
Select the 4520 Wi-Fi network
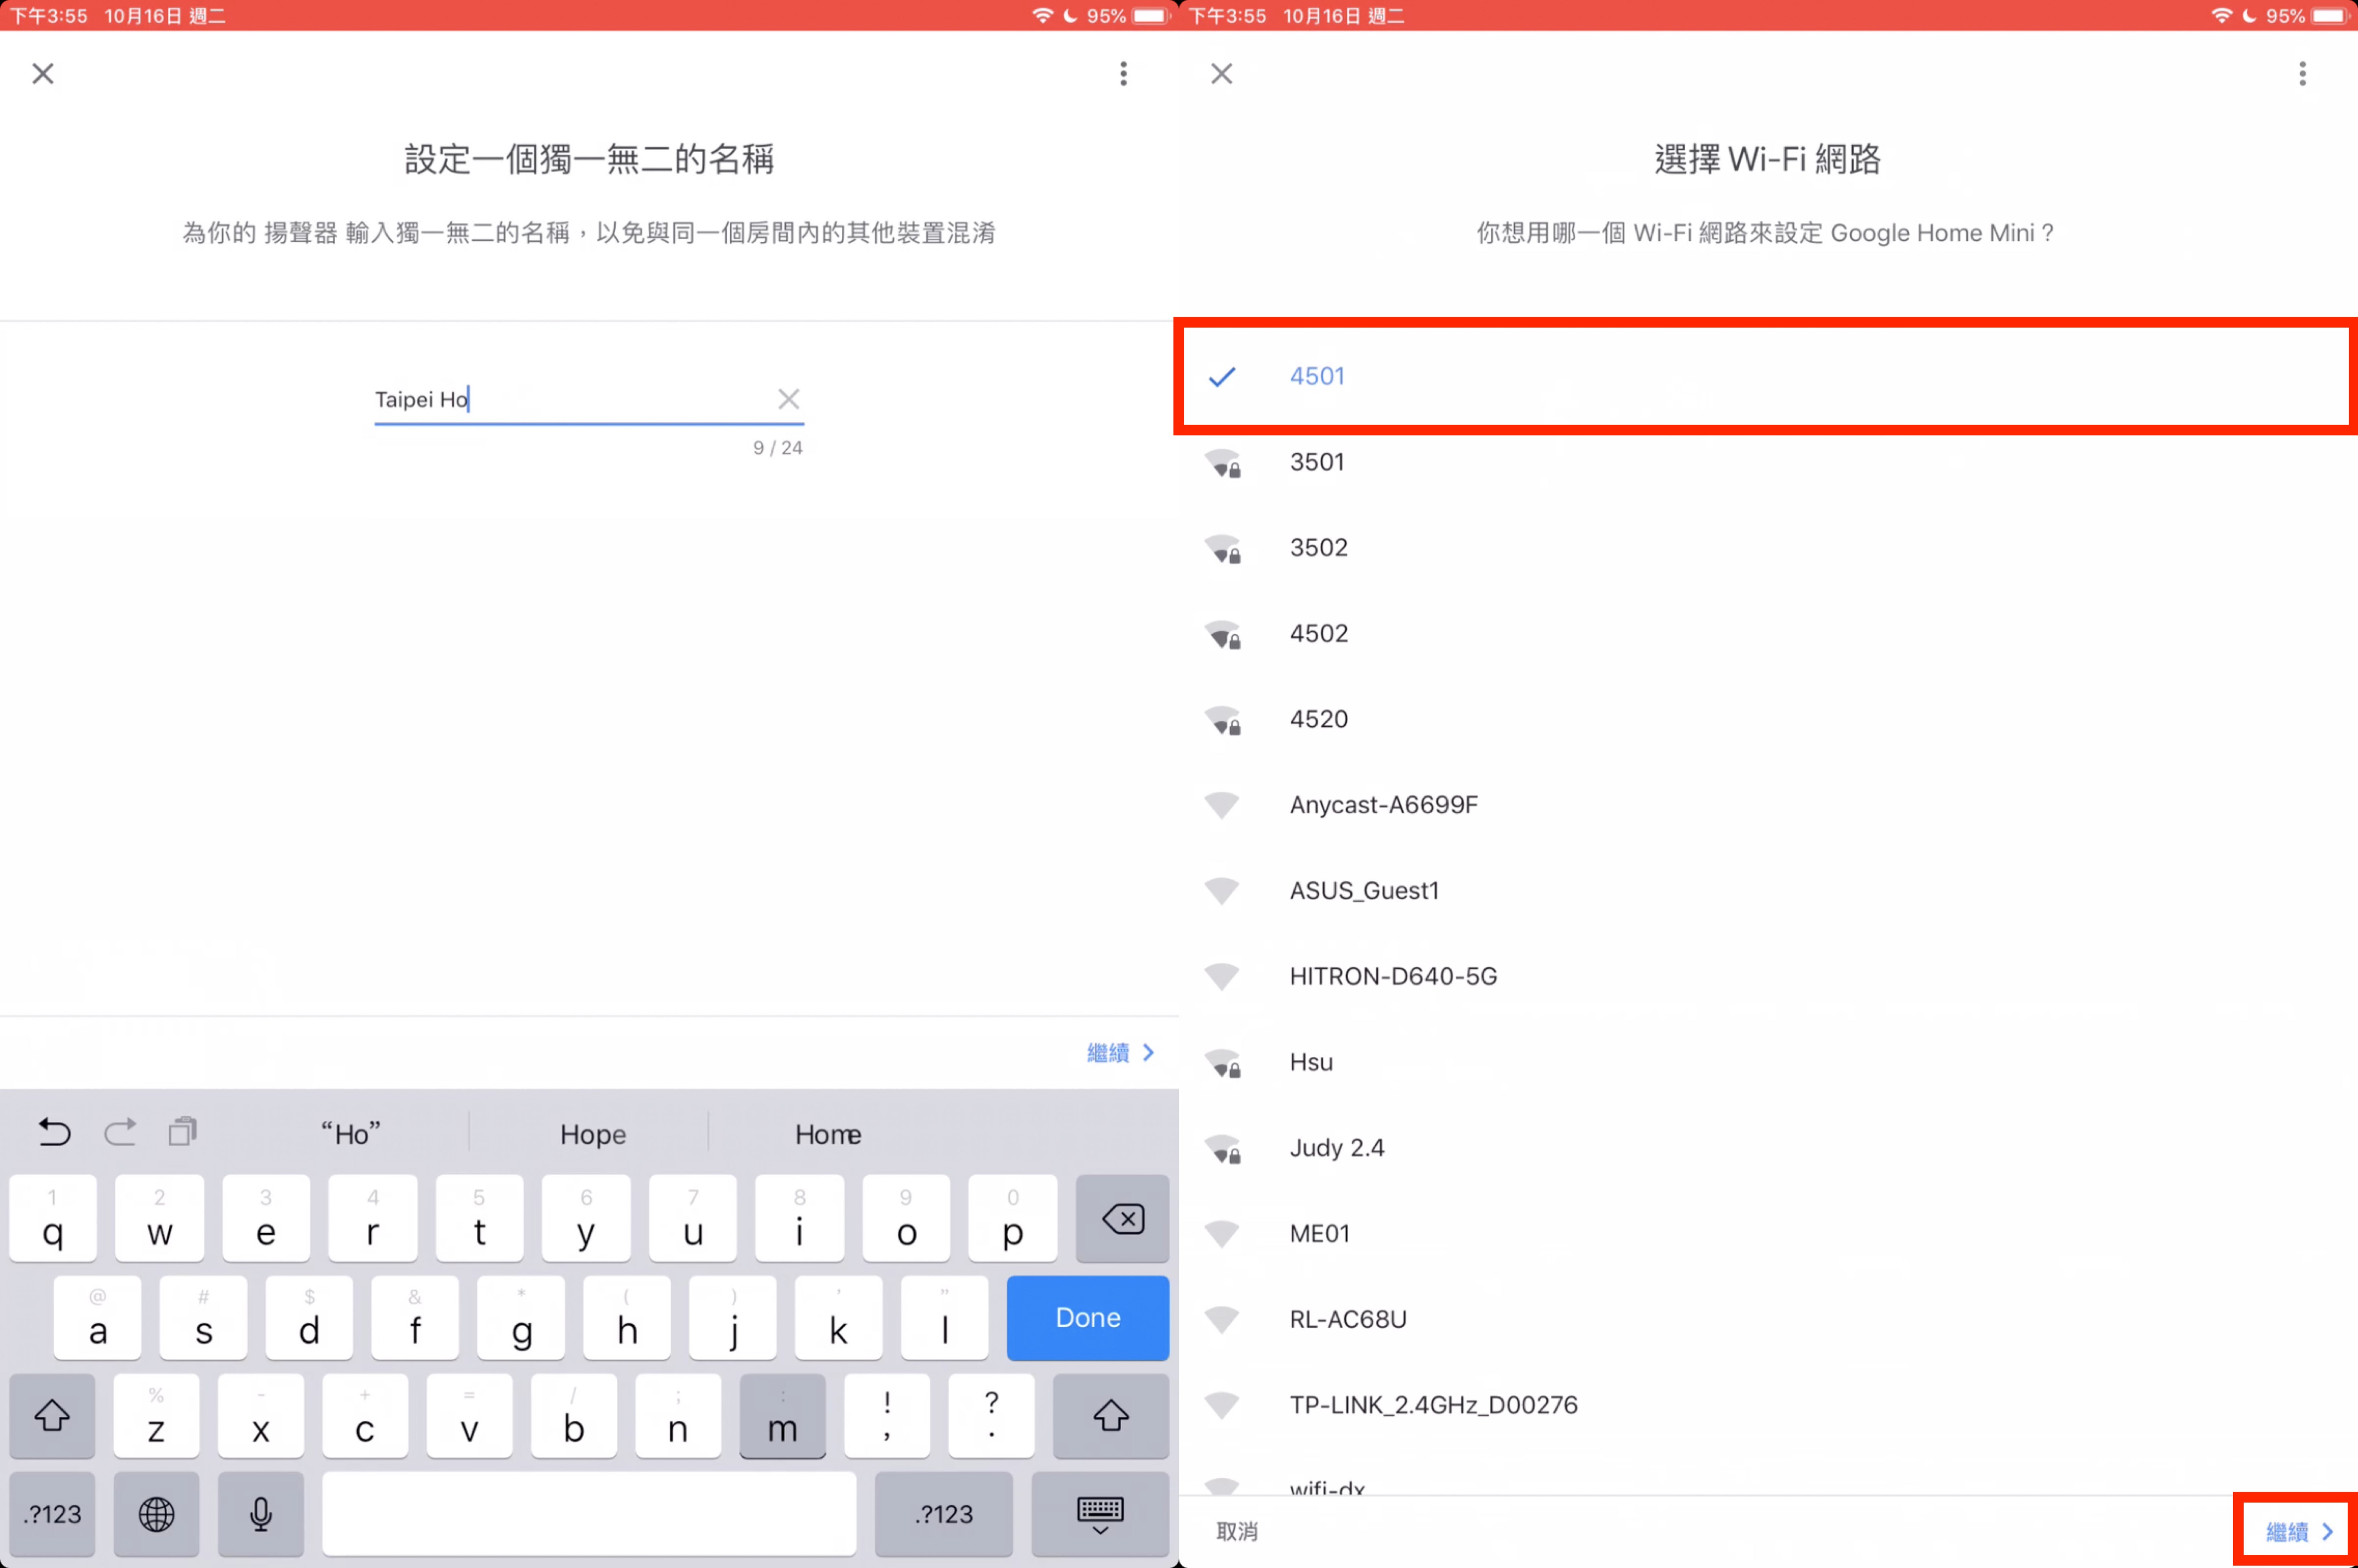coord(1767,719)
